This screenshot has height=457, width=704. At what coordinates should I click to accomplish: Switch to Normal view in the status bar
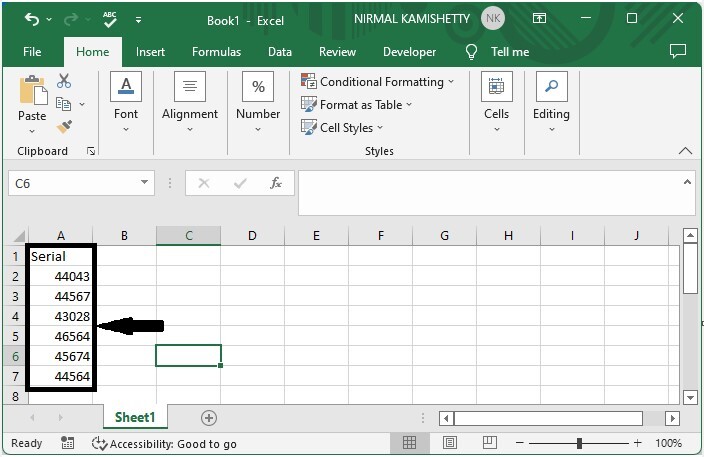(410, 443)
